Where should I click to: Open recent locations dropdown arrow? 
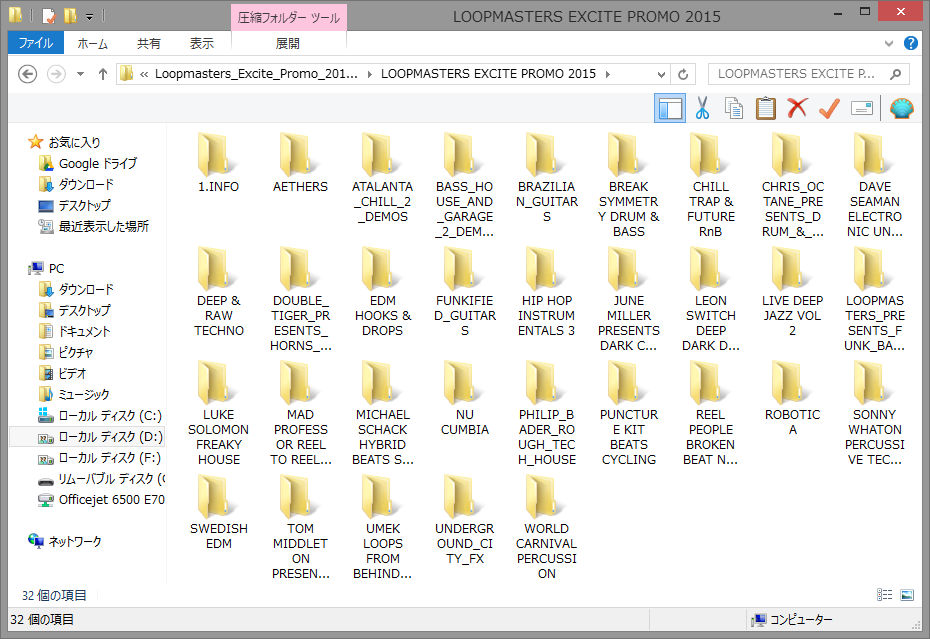(80, 74)
